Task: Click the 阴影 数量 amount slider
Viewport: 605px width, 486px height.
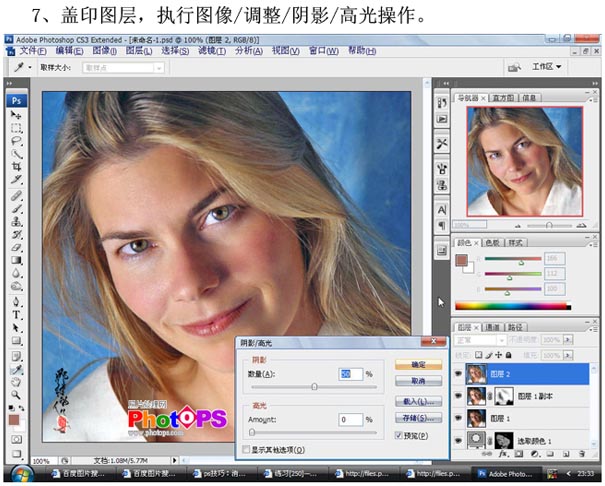Action: 315,387
